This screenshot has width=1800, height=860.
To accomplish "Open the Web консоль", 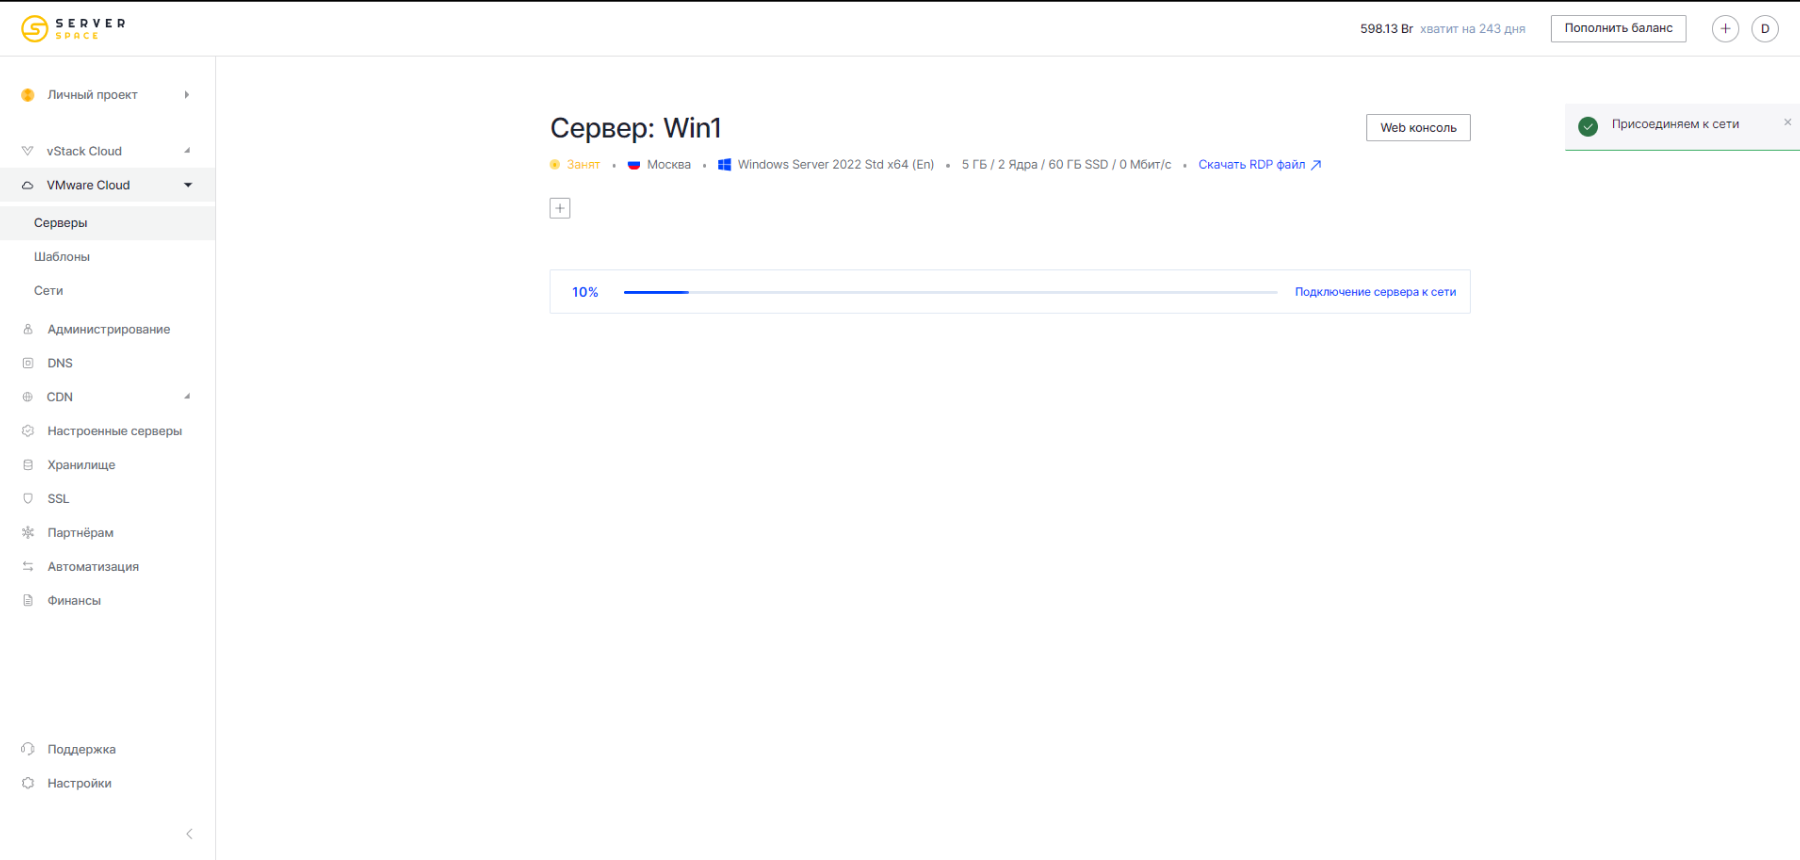I will [1418, 128].
